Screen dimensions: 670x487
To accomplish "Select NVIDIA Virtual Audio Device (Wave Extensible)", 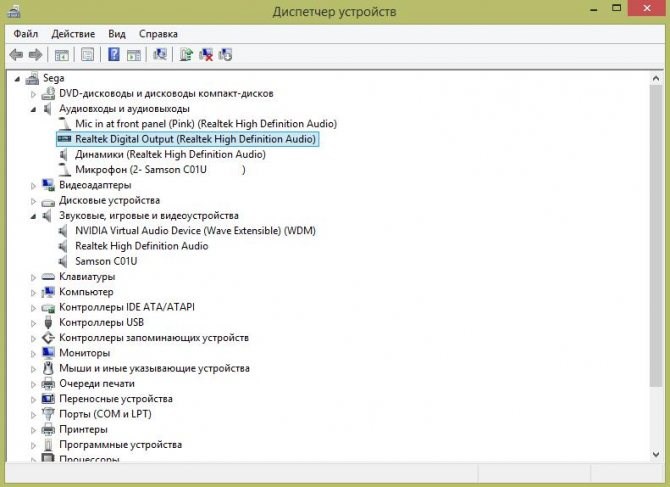I will pos(195,231).
